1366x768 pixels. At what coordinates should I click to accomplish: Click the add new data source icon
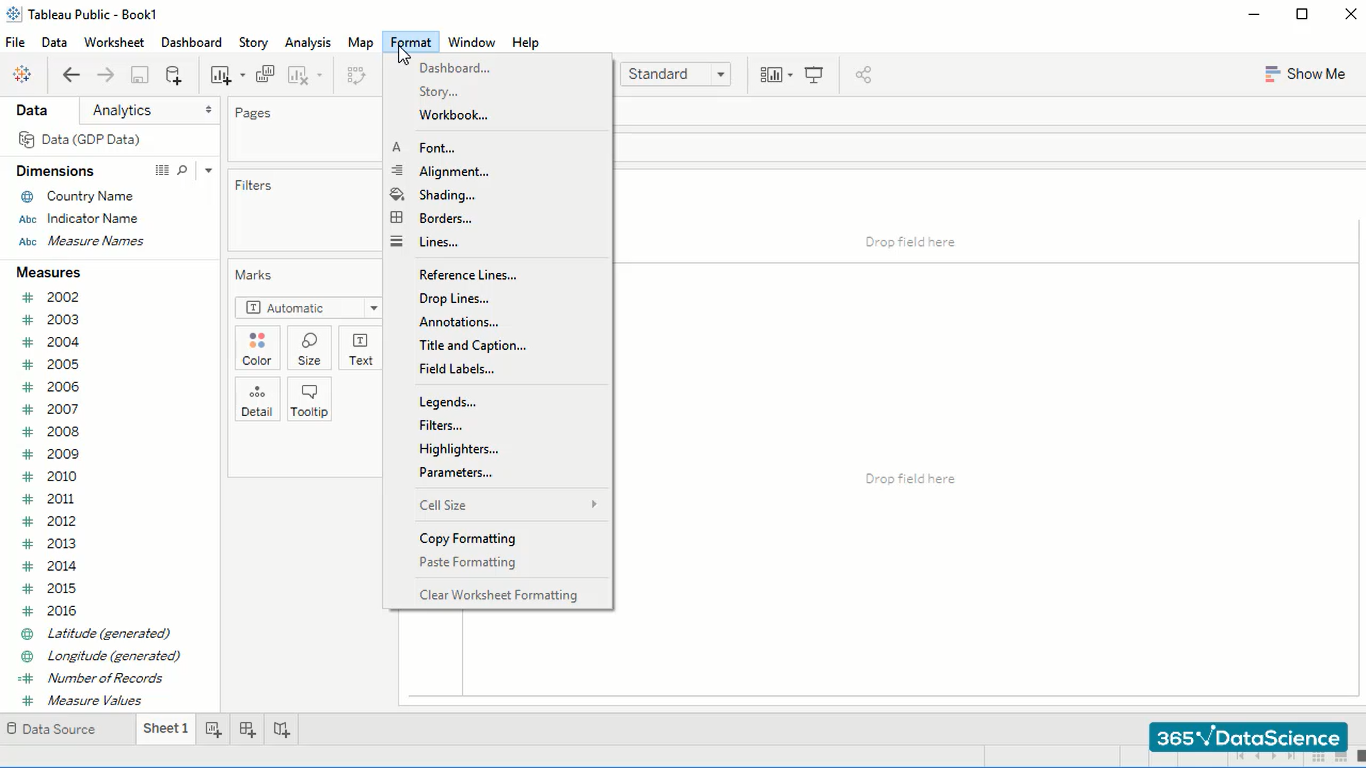point(173,75)
